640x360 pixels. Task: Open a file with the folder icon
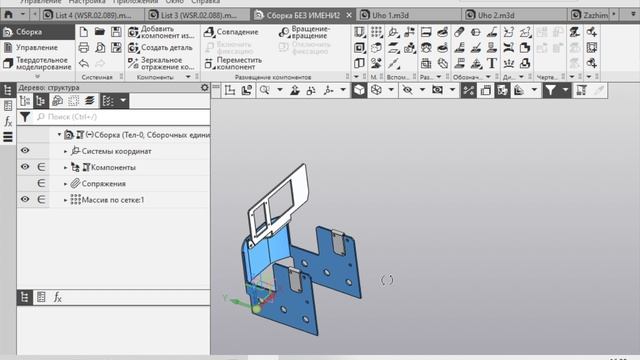pyautogui.click(x=100, y=32)
